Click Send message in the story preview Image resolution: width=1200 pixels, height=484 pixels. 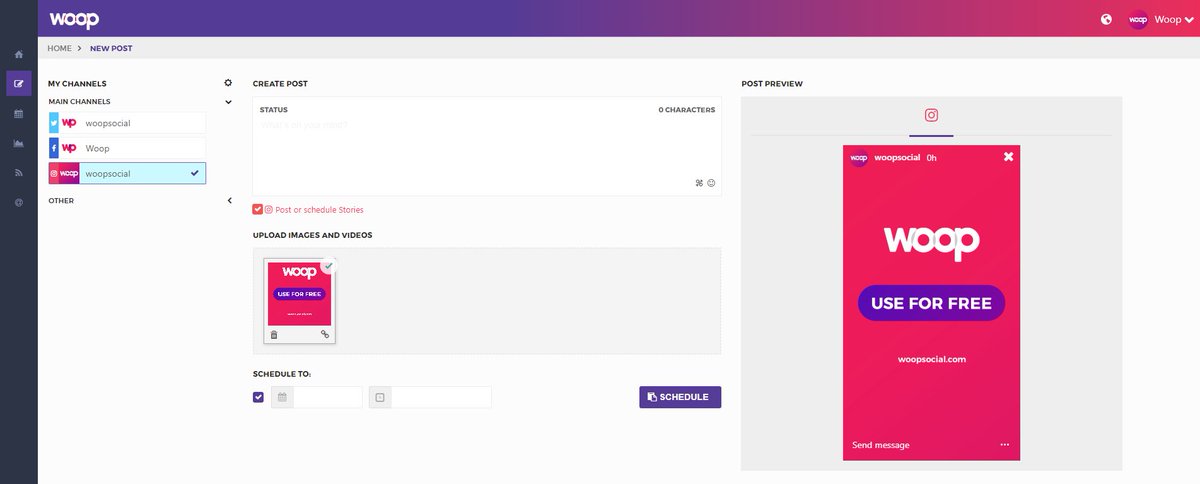[x=881, y=445]
